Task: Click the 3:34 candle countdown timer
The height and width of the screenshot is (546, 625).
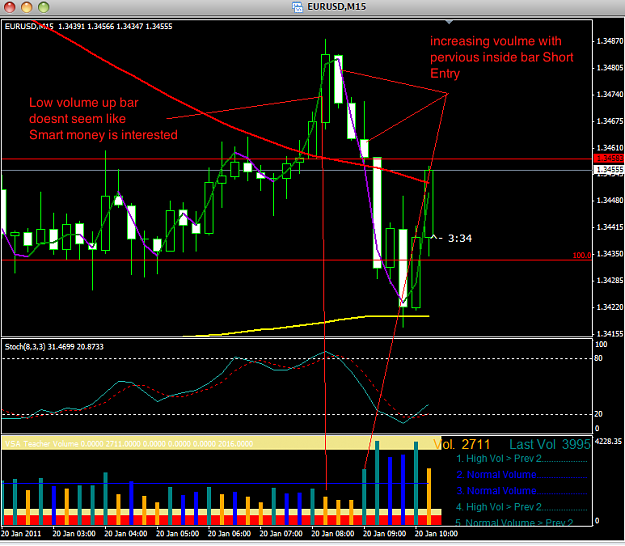Action: click(460, 238)
